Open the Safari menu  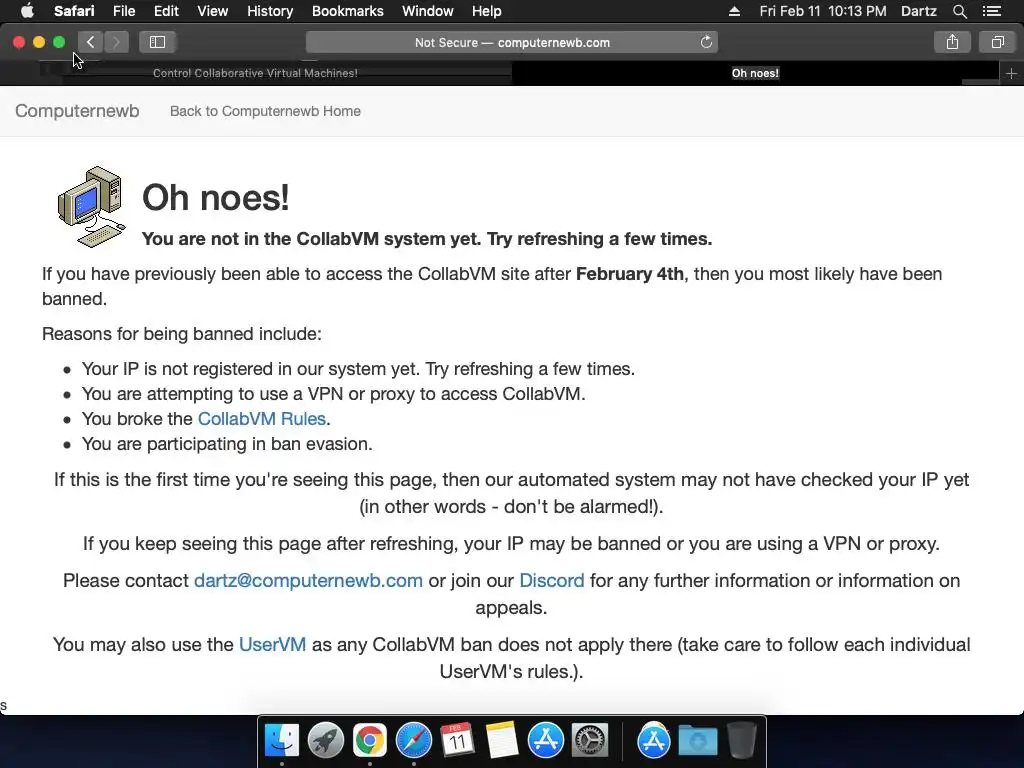click(x=74, y=11)
